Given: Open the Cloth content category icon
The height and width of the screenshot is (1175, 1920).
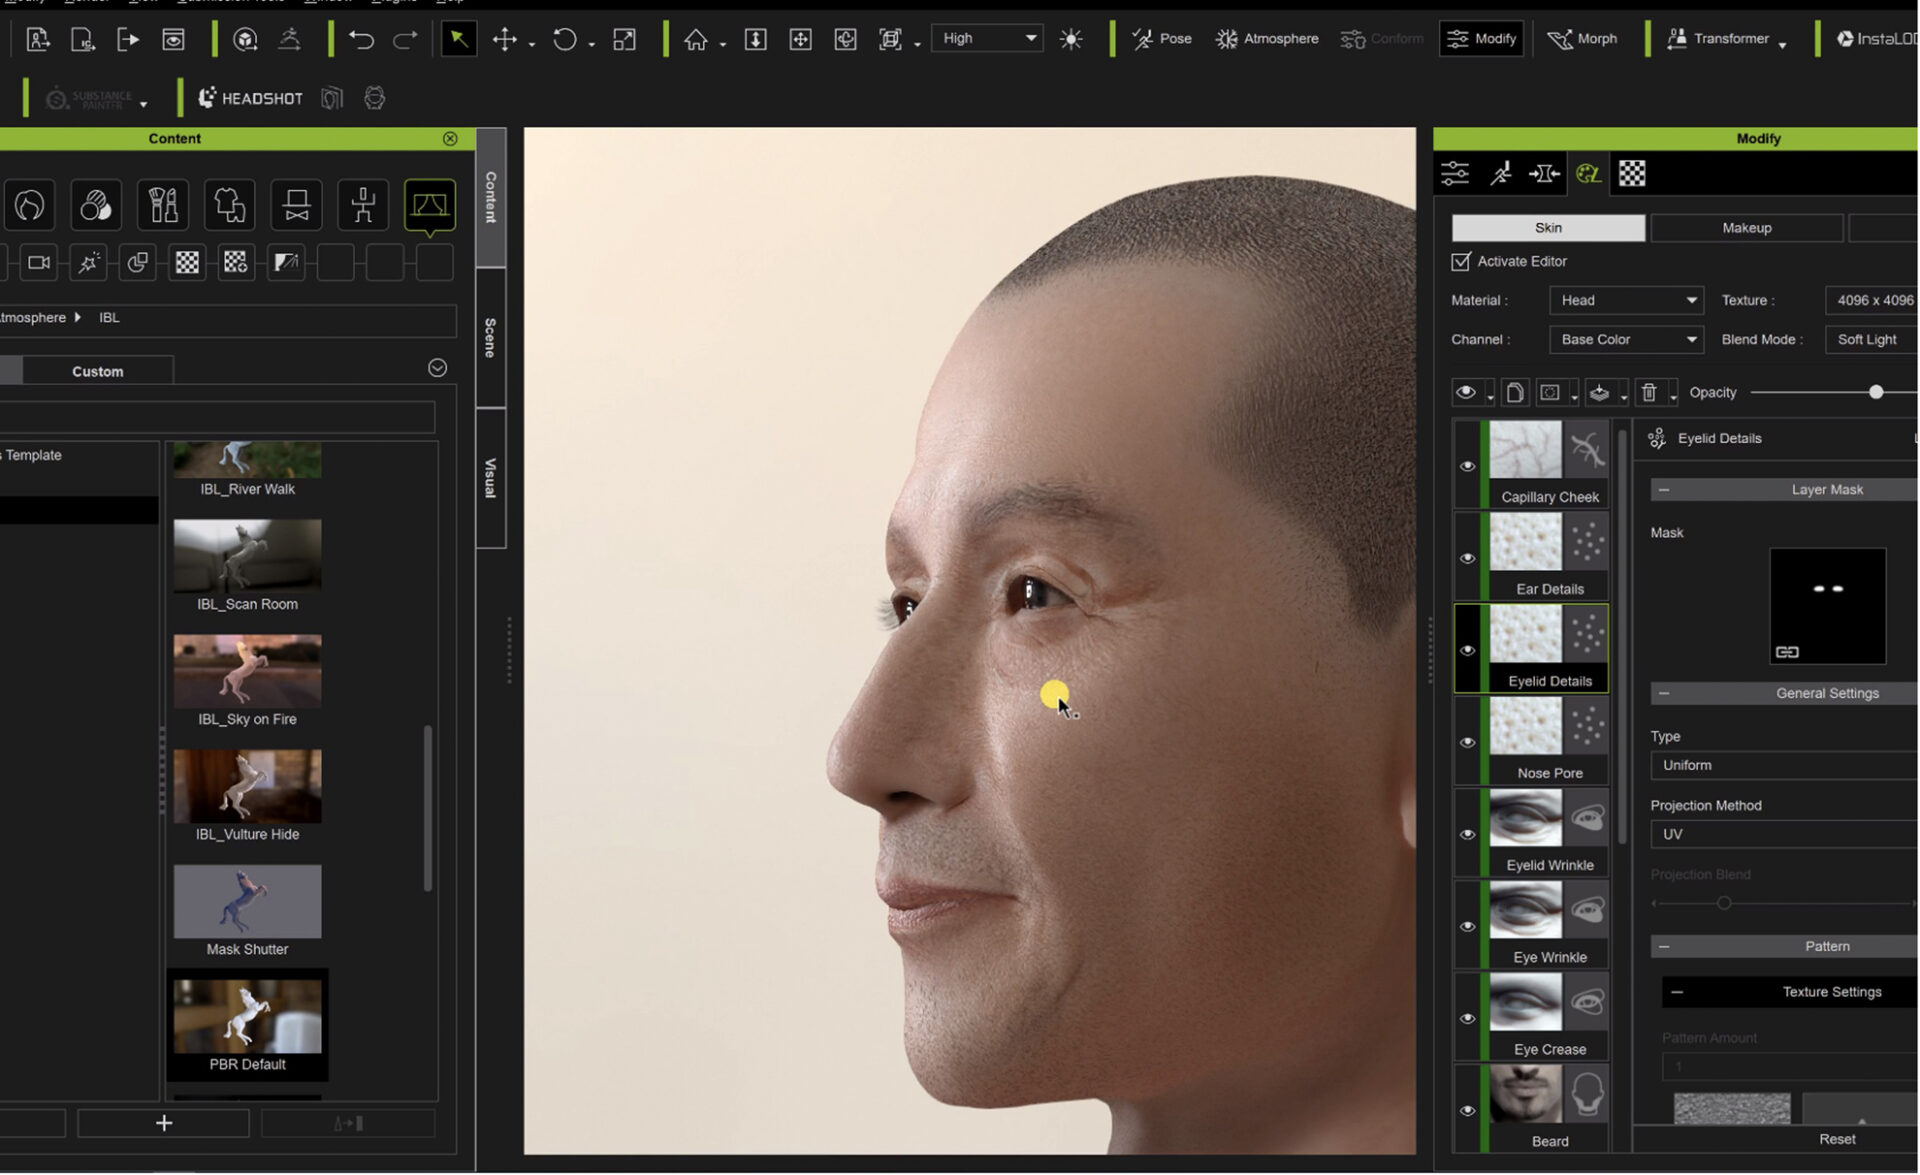Looking at the screenshot, I should (229, 205).
